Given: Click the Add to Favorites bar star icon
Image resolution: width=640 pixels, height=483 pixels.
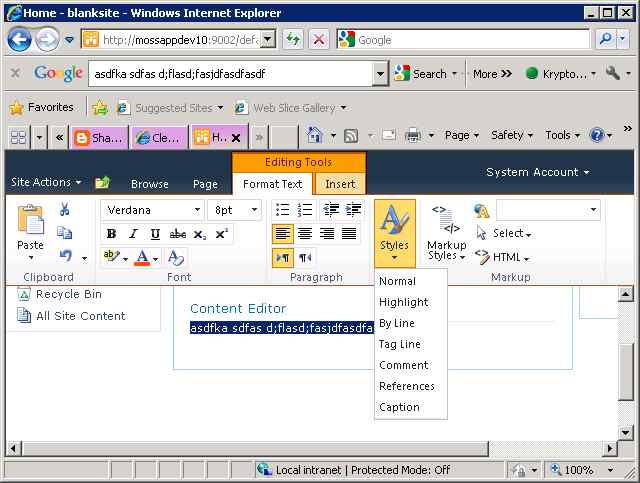Looking at the screenshot, I should [x=100, y=108].
